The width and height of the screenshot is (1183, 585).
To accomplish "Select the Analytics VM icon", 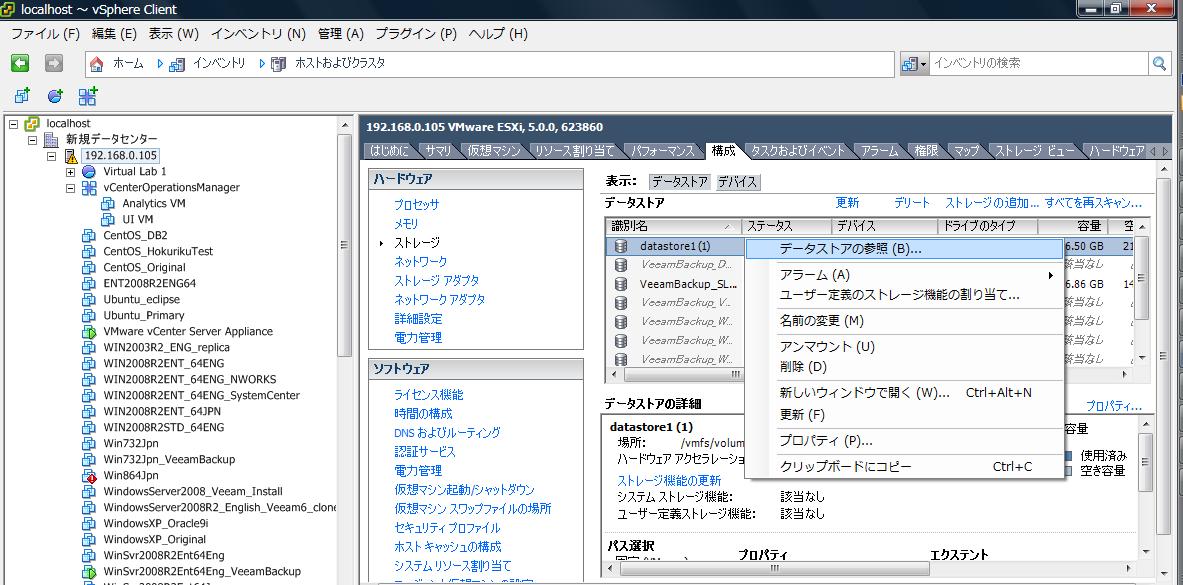I will point(108,203).
